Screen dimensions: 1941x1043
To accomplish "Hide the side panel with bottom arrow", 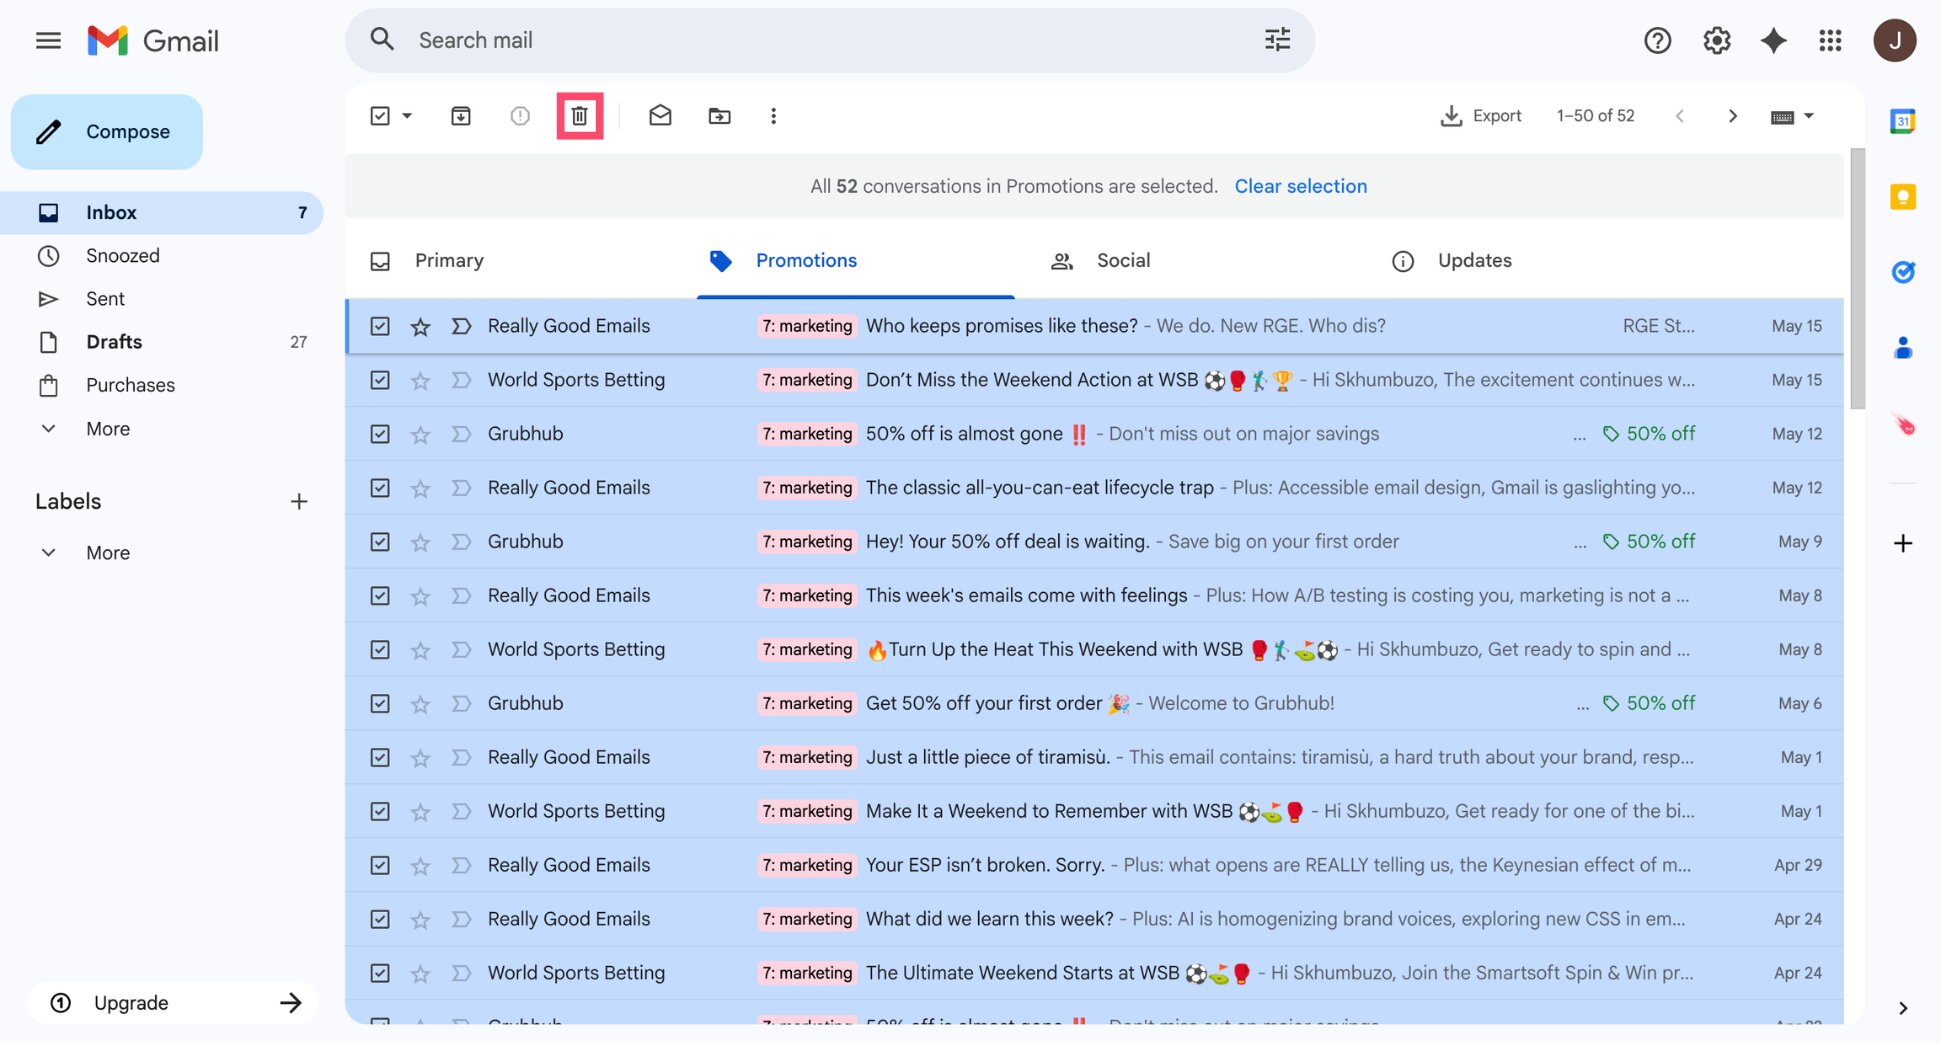I will pos(1902,1008).
